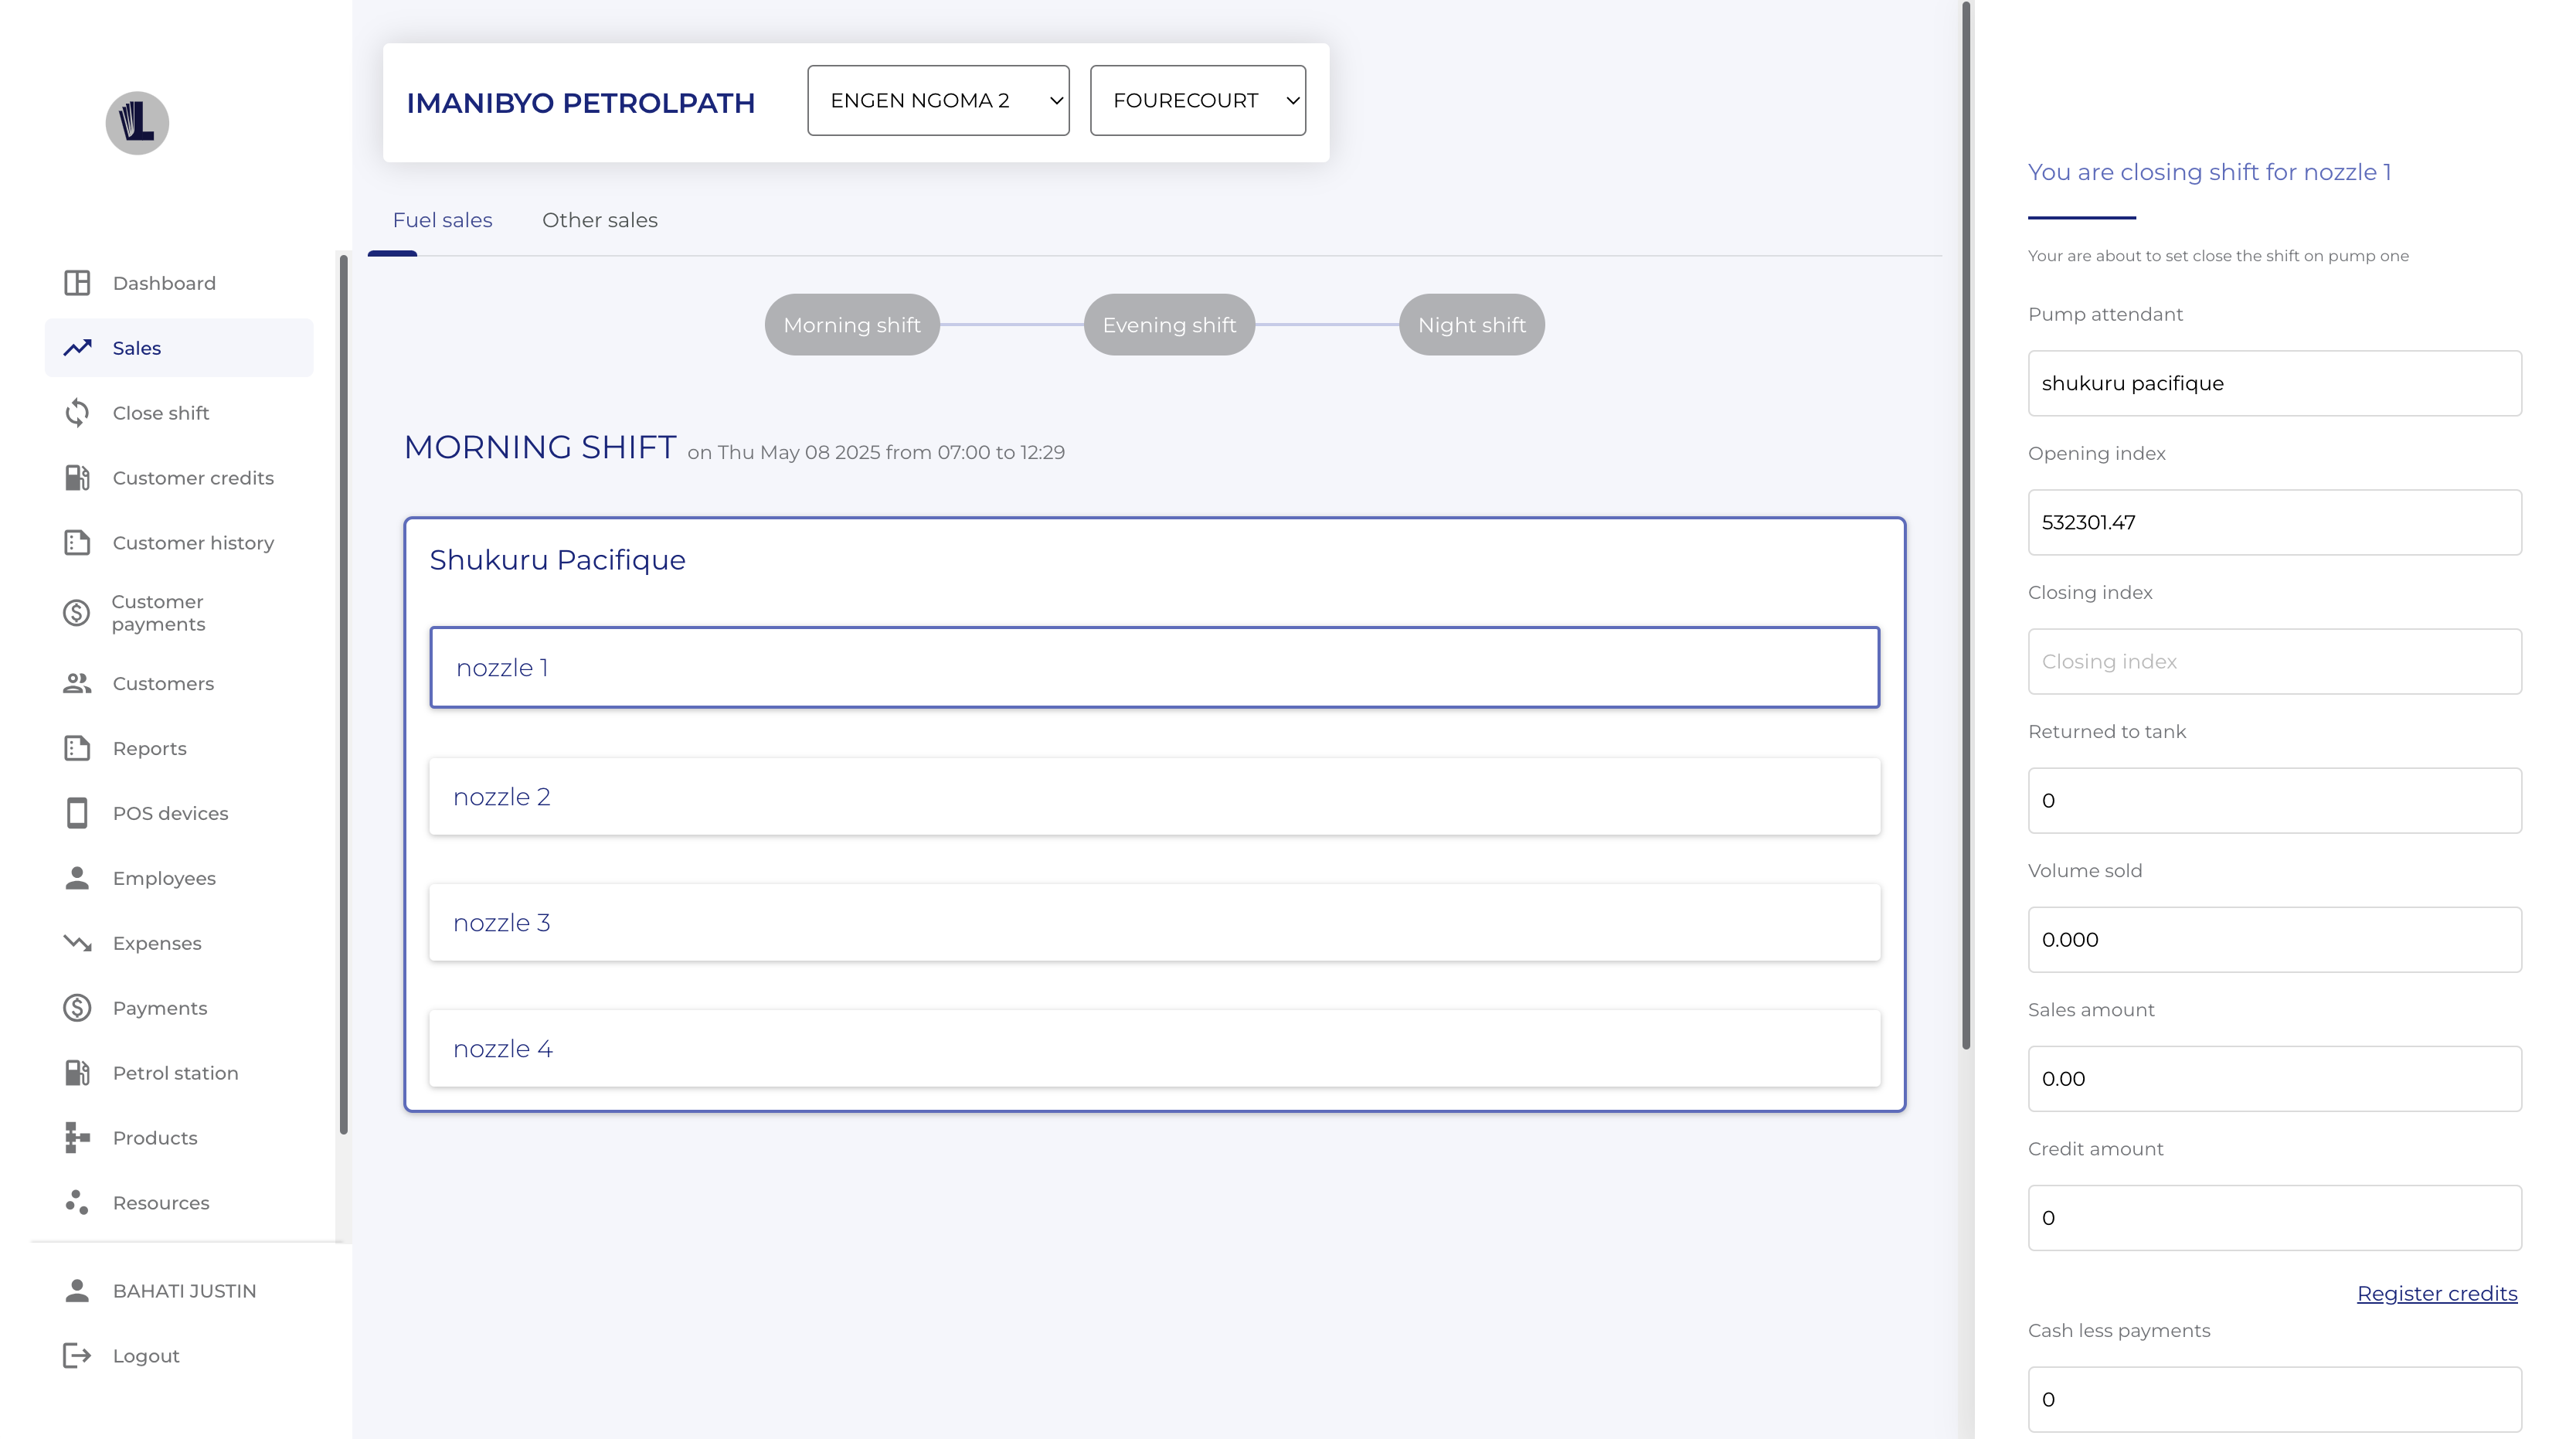Click the Dashboard icon in sidebar

tap(77, 283)
